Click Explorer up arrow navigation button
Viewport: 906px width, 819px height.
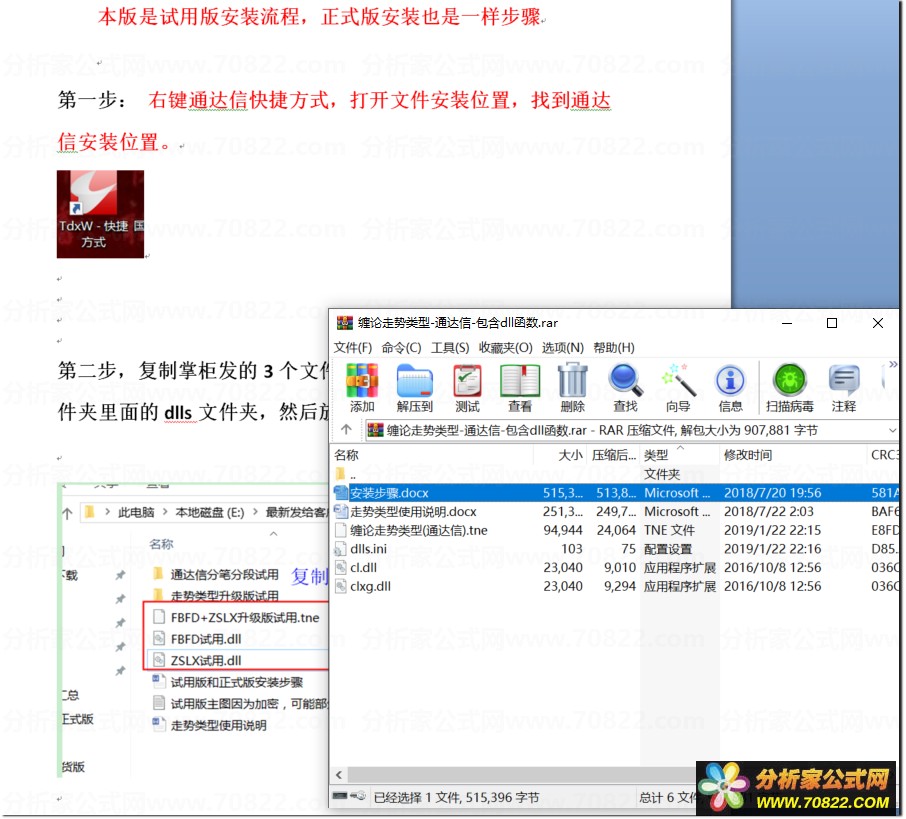tap(67, 513)
